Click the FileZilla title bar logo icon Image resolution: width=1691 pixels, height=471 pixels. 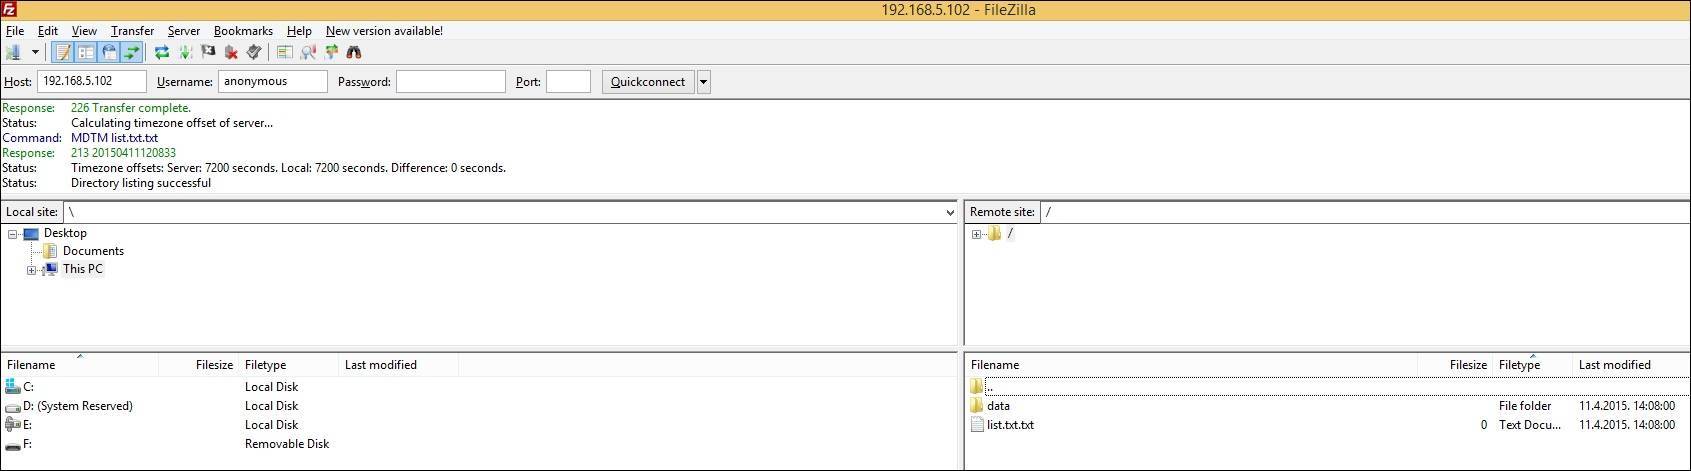(9, 9)
